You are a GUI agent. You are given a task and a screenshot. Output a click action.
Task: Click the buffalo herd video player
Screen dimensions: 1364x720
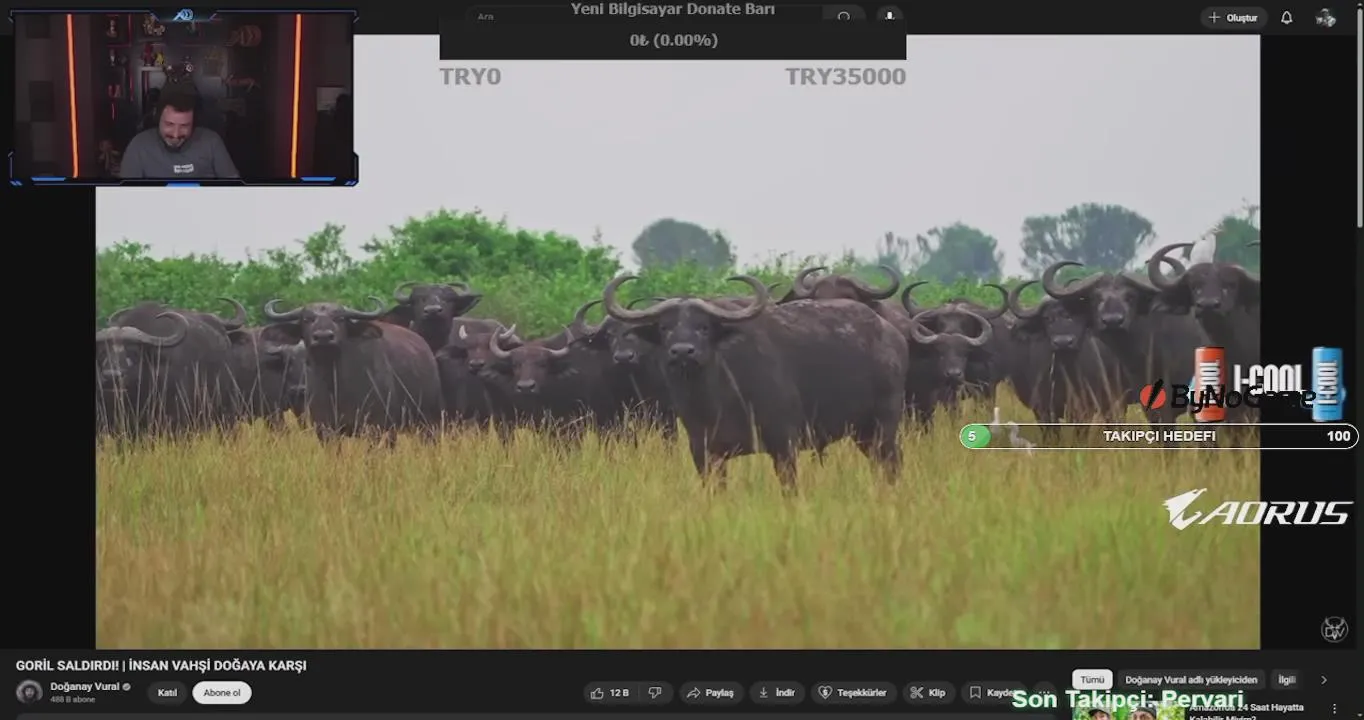coord(678,342)
